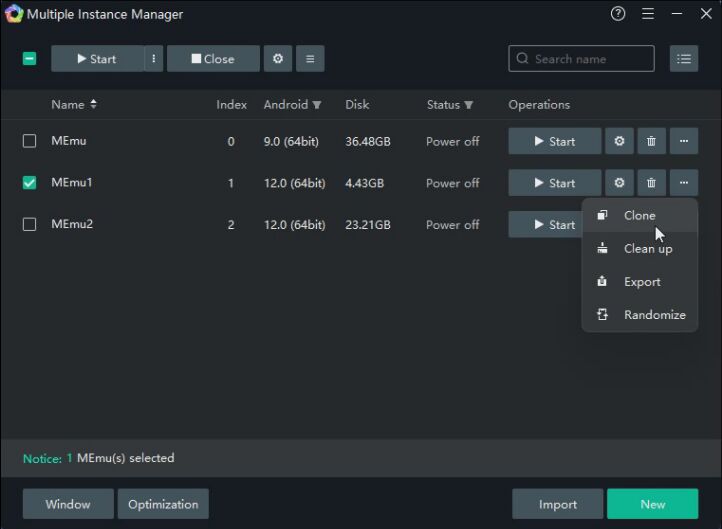Open the Android version filter dropdown
The height and width of the screenshot is (529, 722).
pyautogui.click(x=317, y=105)
